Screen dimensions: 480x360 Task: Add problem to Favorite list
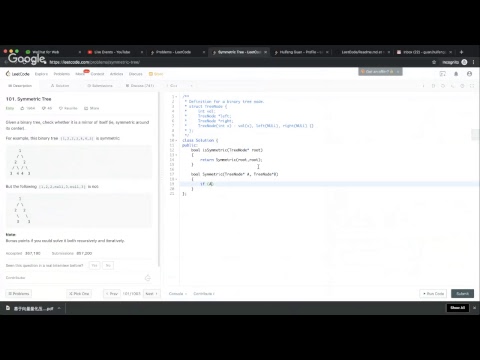pos(68,108)
